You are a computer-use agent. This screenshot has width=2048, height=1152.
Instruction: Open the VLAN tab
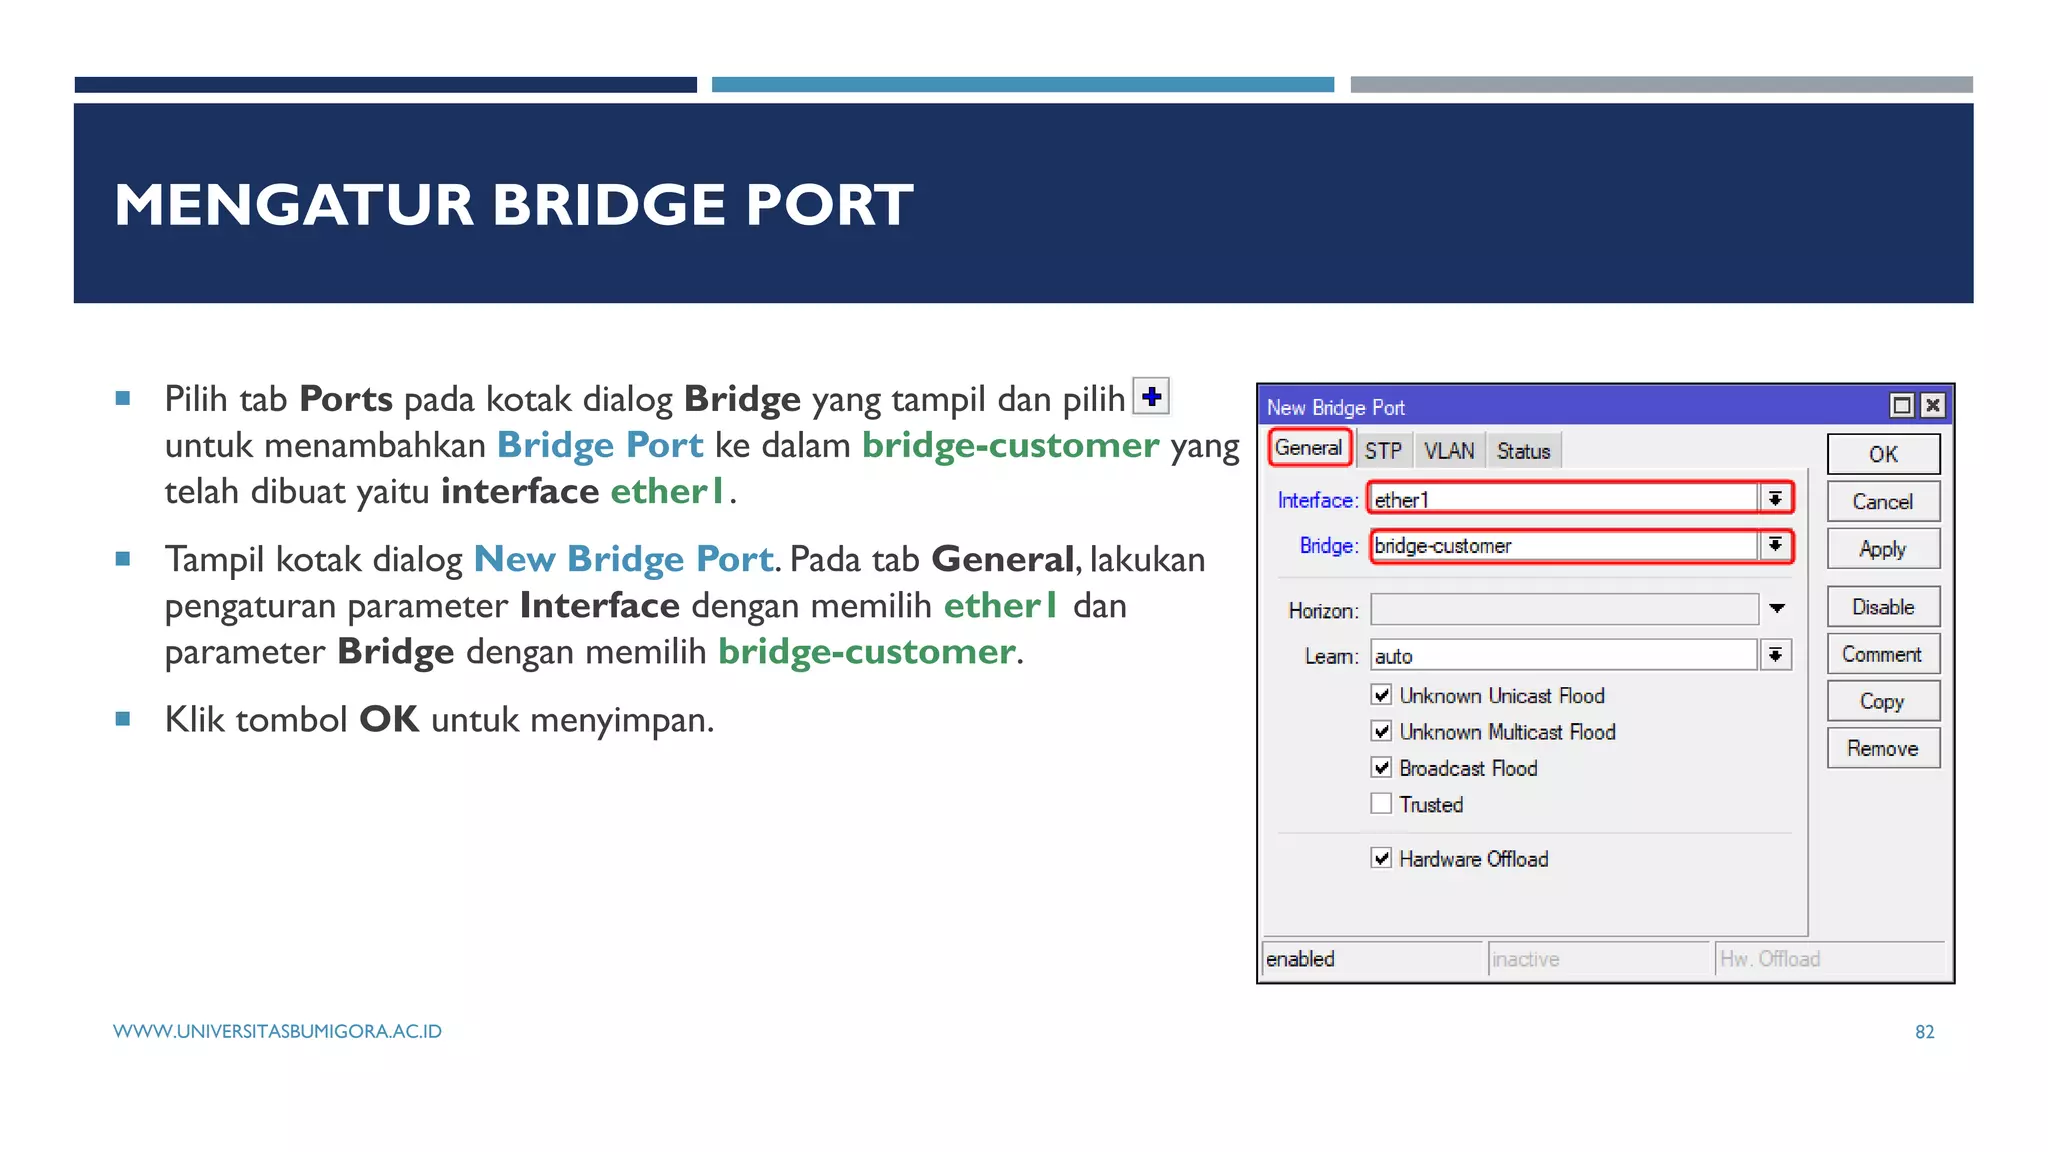(1449, 451)
